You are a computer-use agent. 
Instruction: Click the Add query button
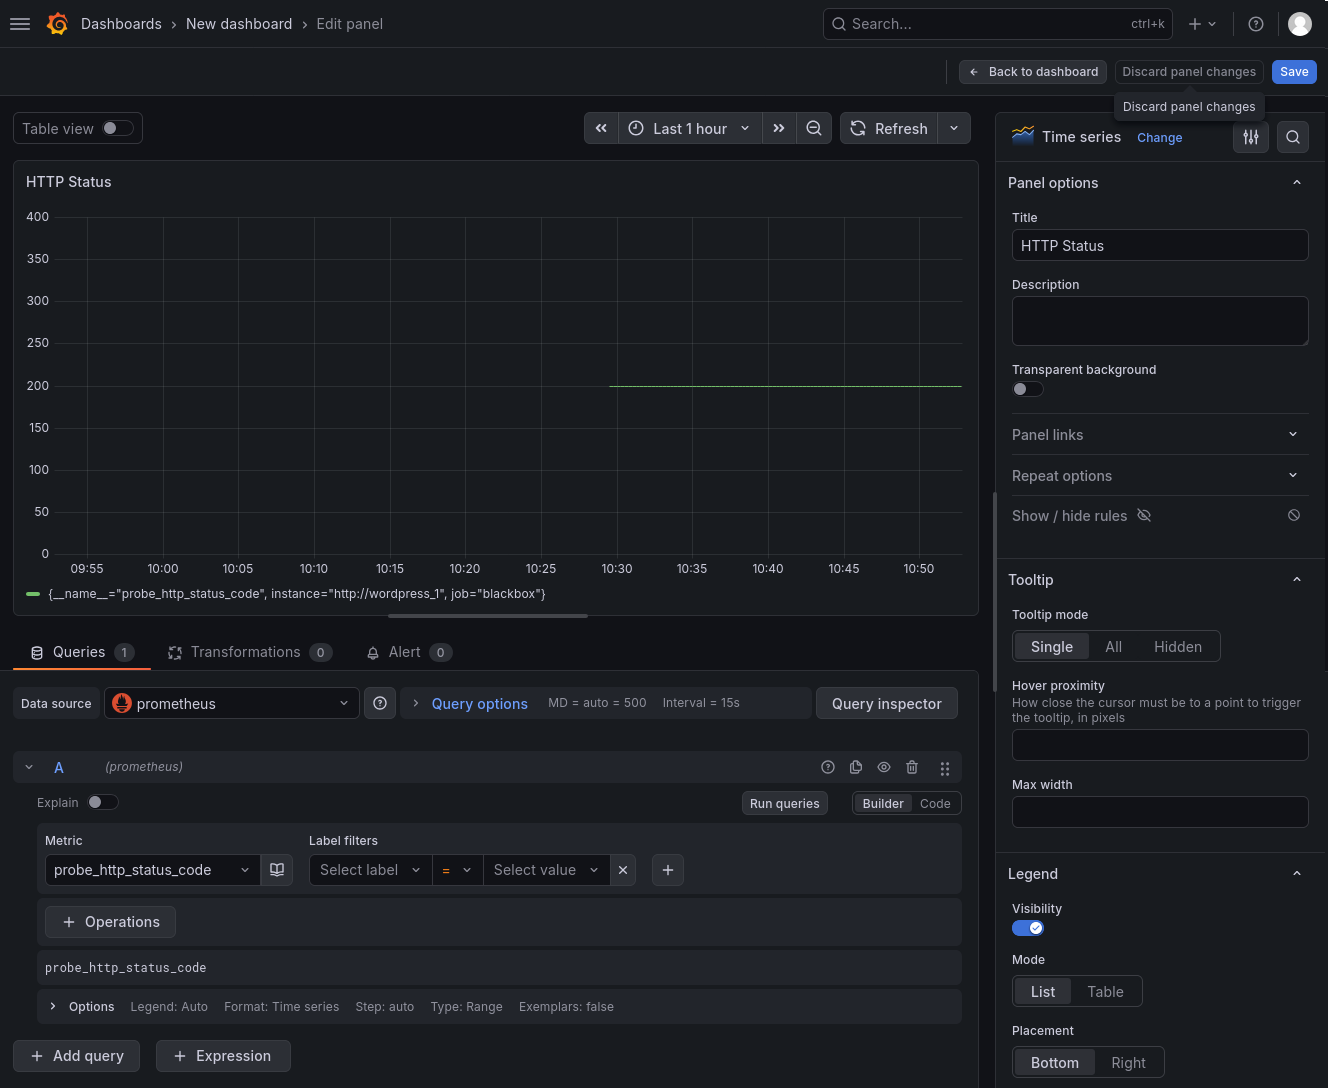77,1056
